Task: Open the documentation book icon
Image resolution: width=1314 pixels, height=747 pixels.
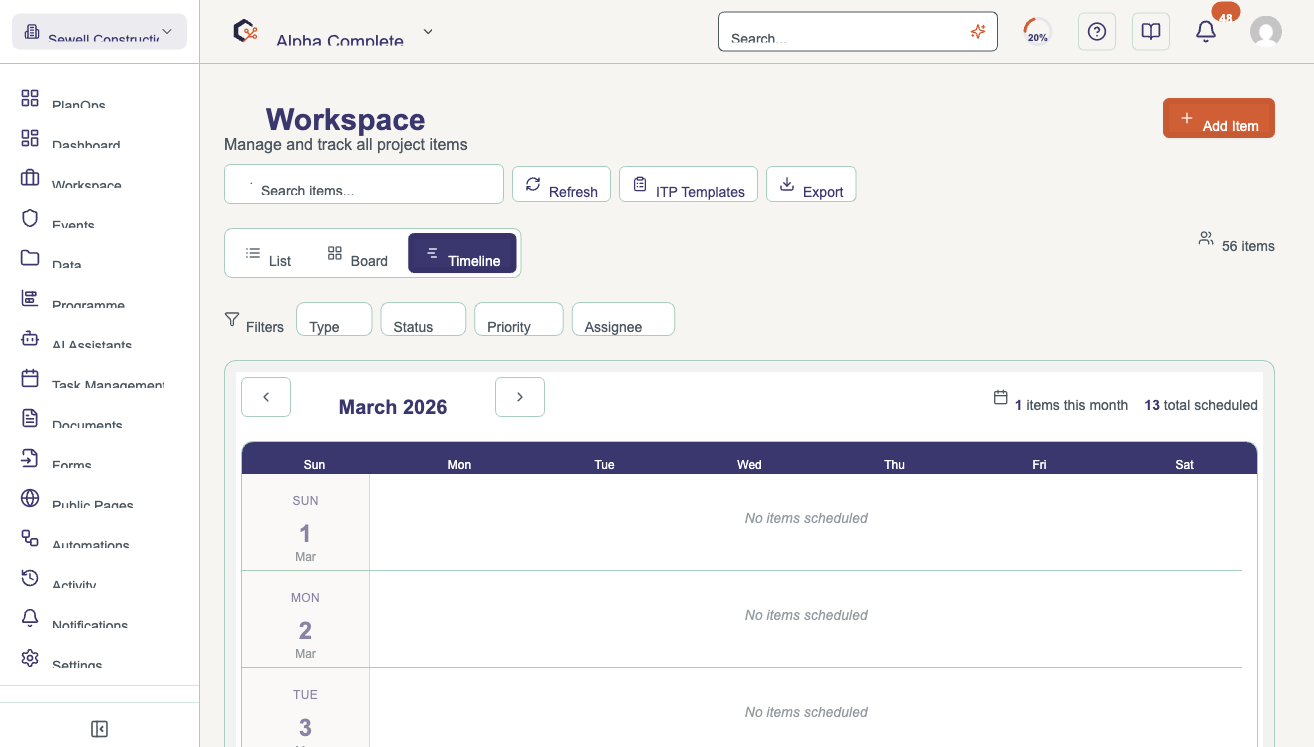Action: [1151, 32]
